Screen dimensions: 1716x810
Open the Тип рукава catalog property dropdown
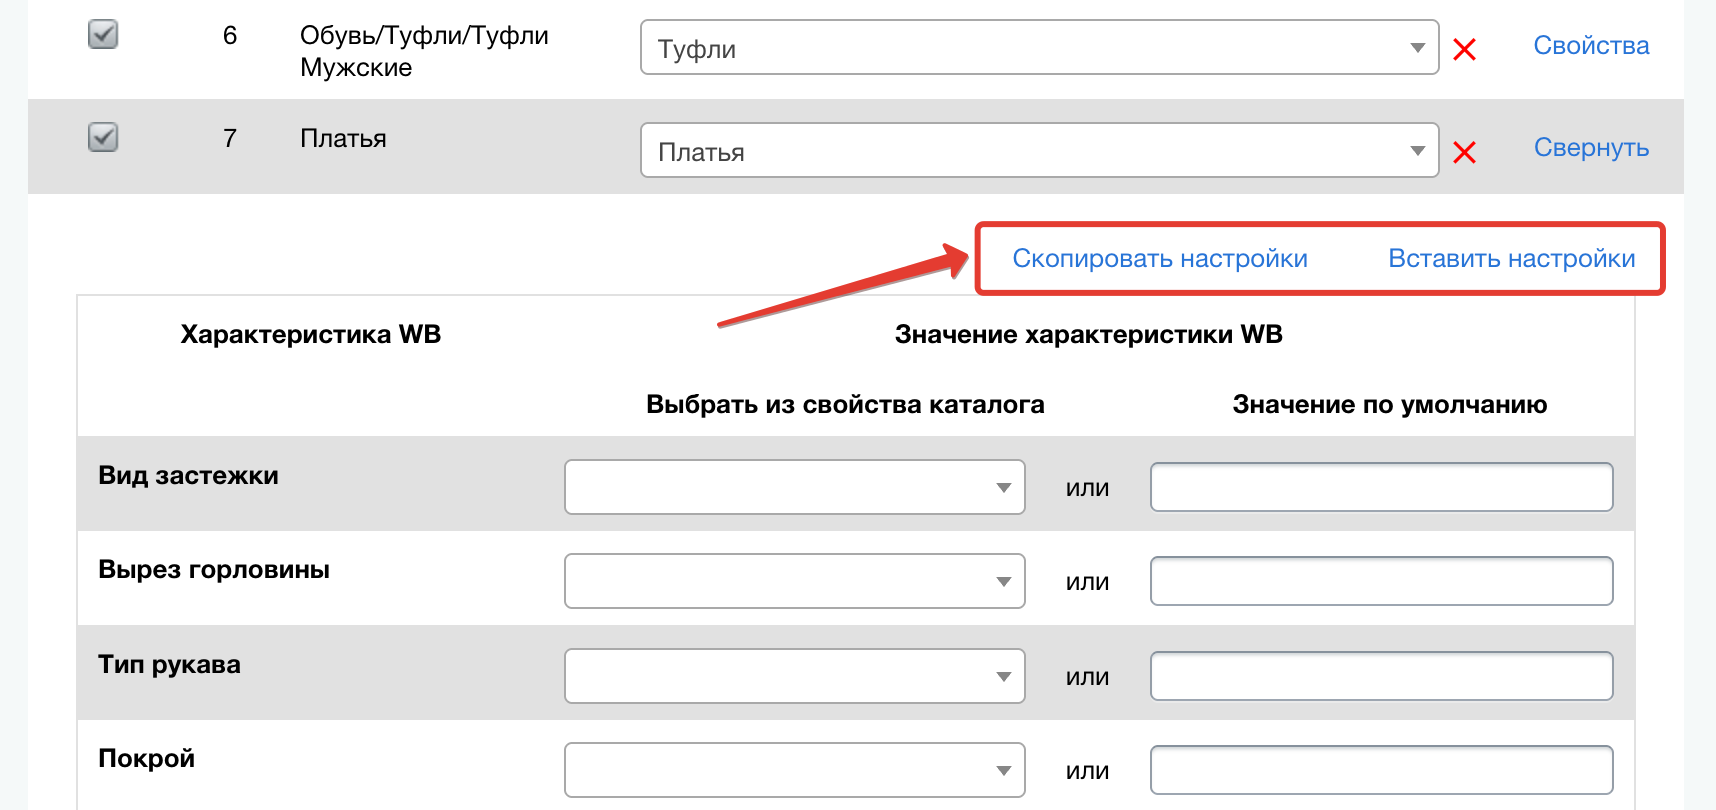(794, 676)
